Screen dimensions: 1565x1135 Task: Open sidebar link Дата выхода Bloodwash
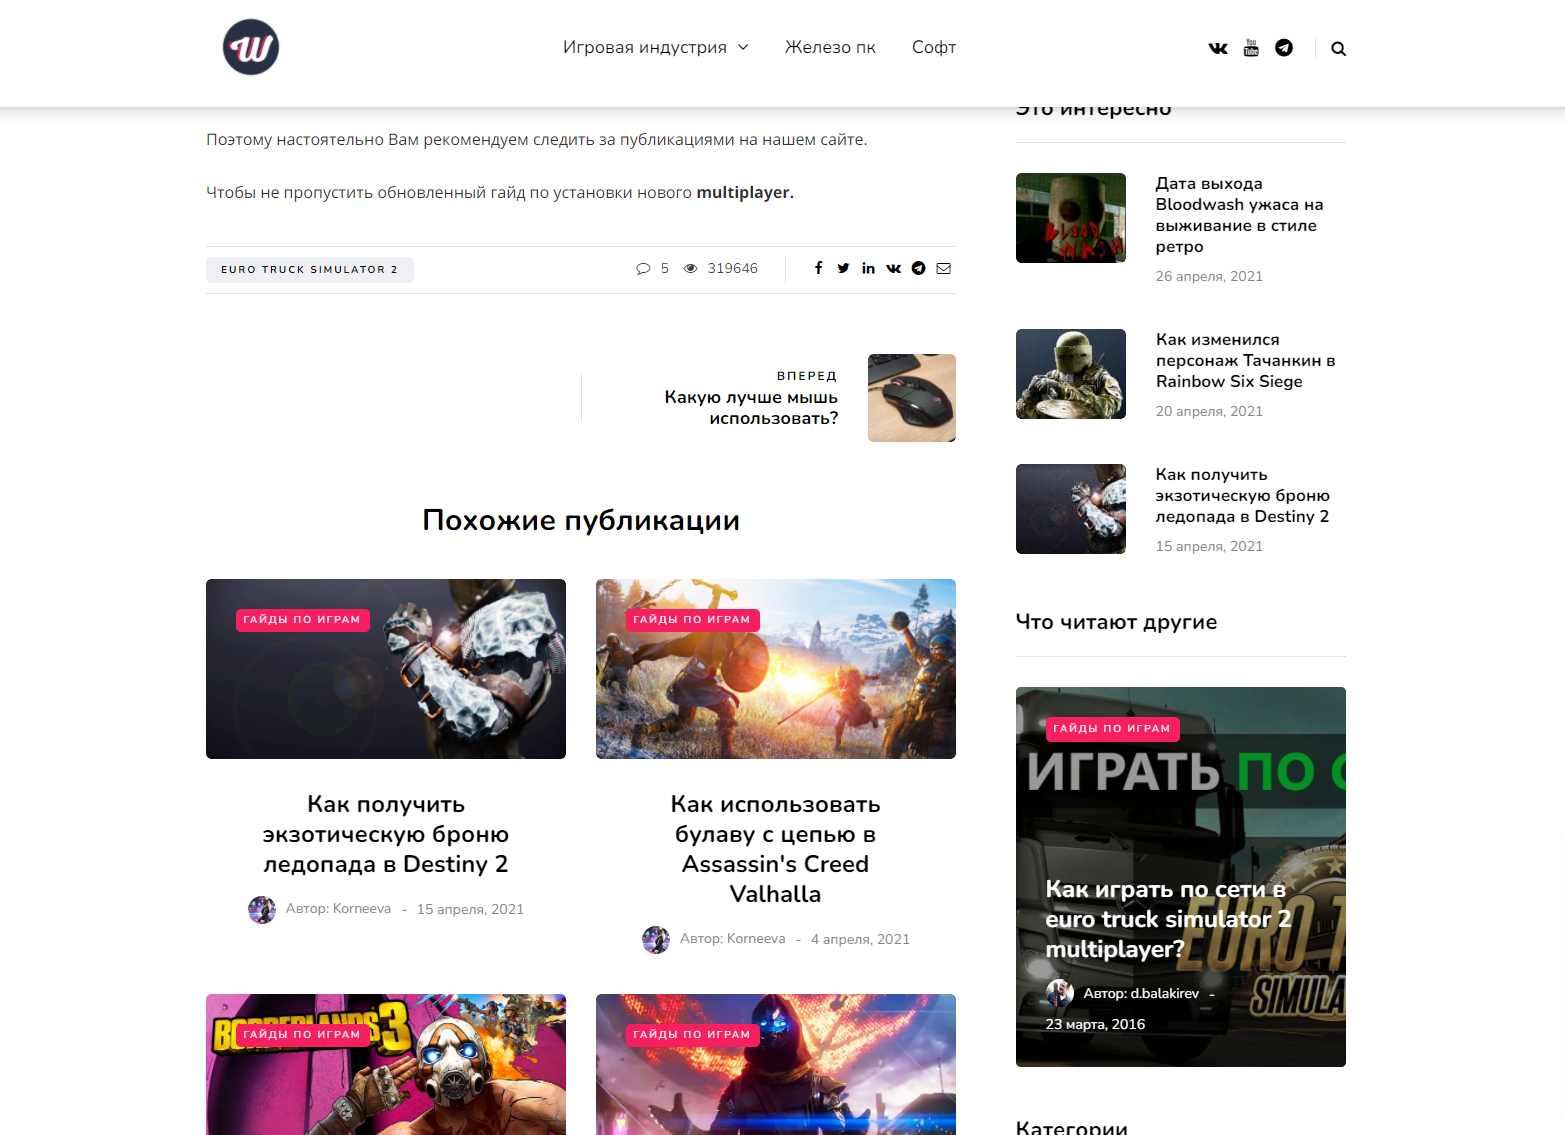coord(1240,215)
